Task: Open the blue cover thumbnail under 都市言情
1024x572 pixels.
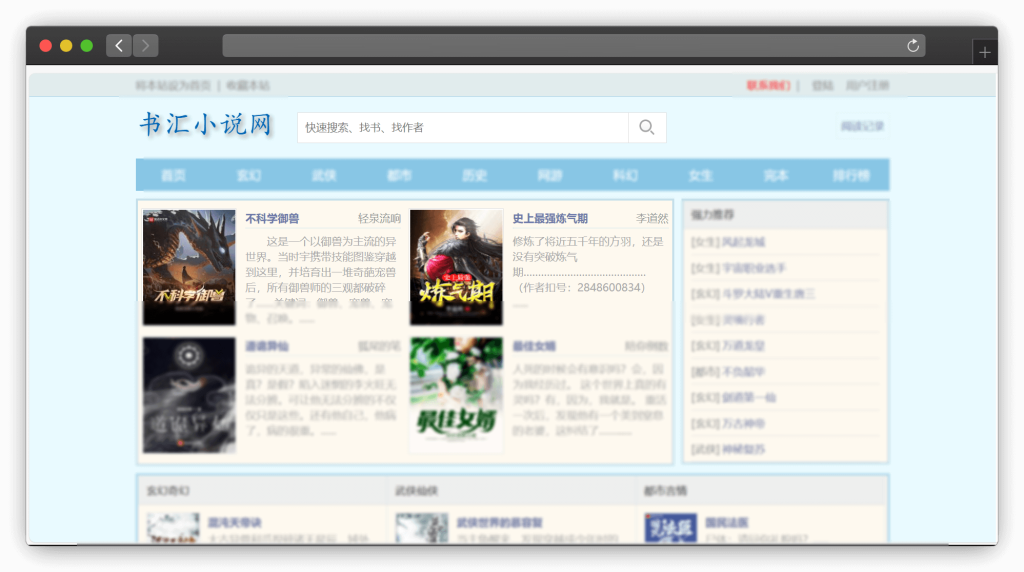Action: [x=671, y=528]
